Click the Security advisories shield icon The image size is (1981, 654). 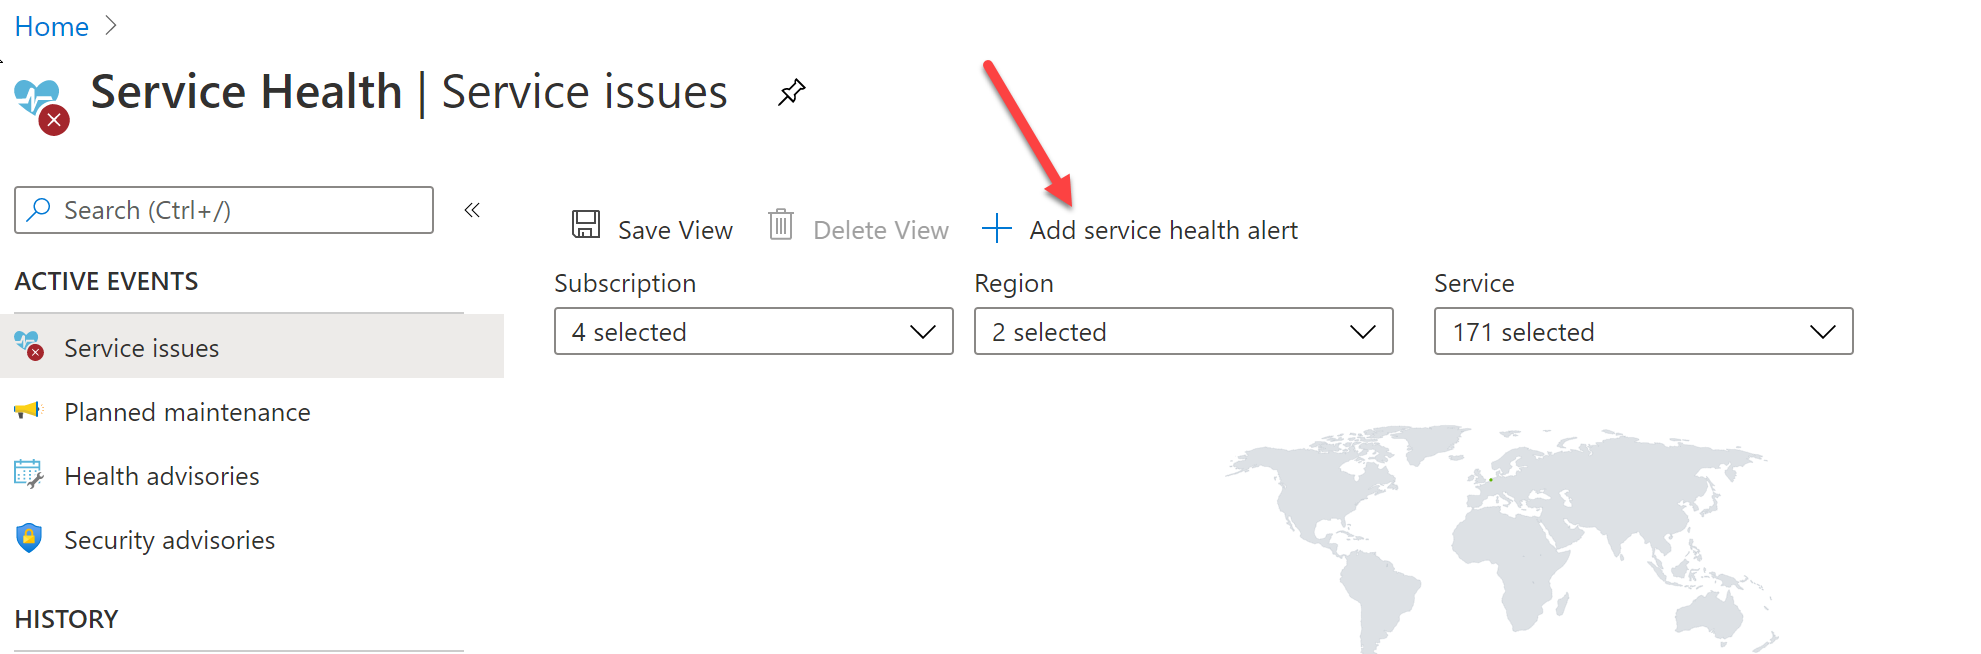pyautogui.click(x=29, y=538)
